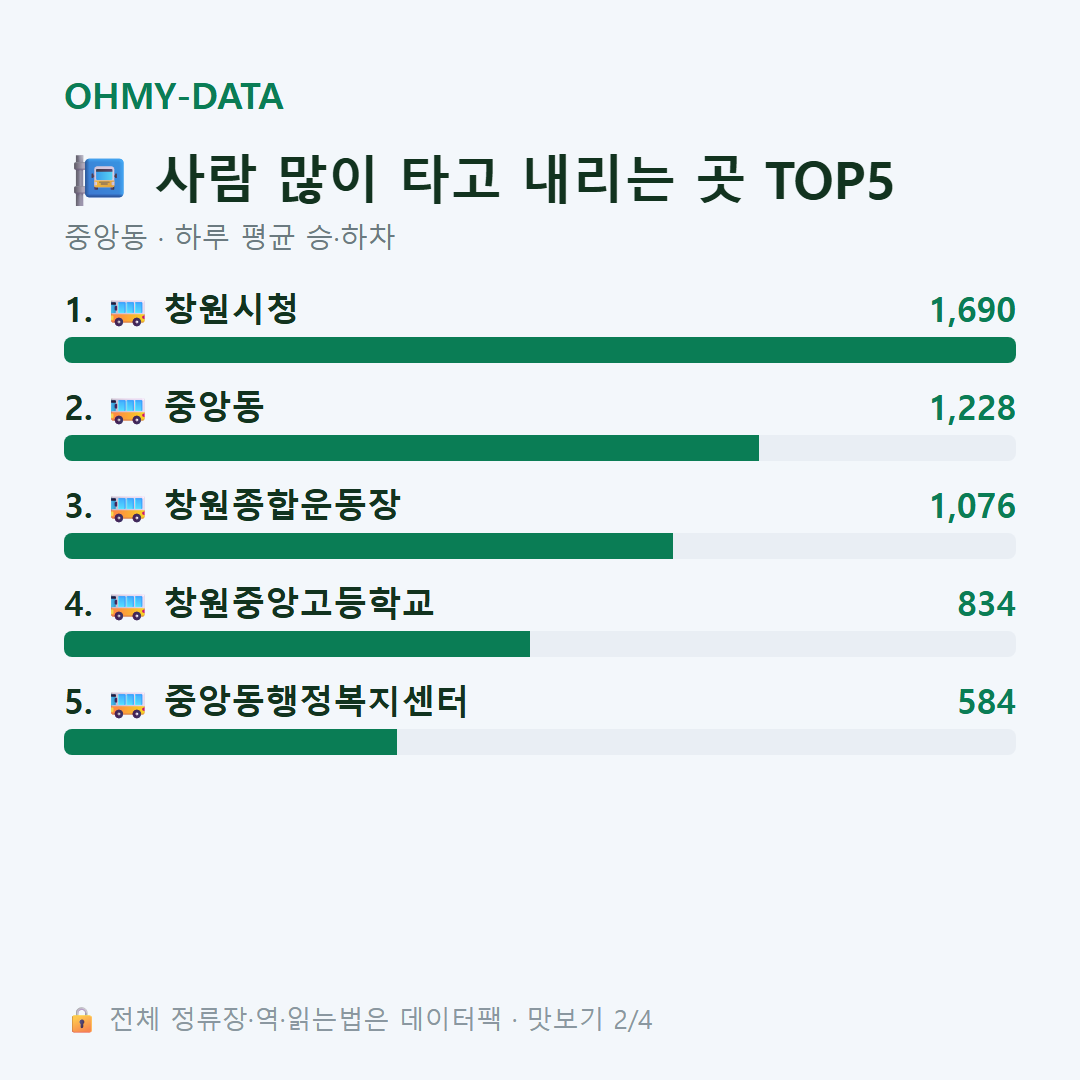
Task: Click the full green bar for 창원시청
Action: [x=540, y=350]
